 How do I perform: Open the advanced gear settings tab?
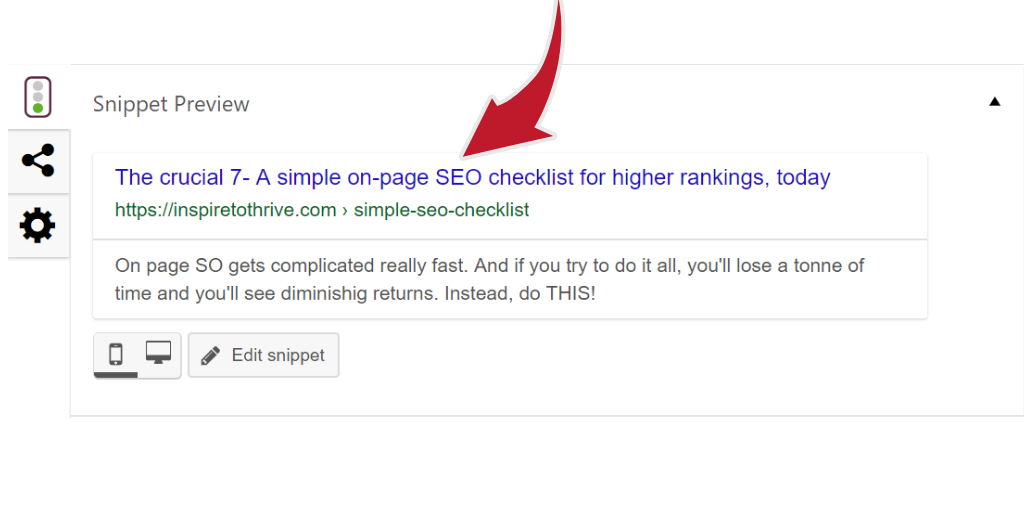[x=38, y=226]
